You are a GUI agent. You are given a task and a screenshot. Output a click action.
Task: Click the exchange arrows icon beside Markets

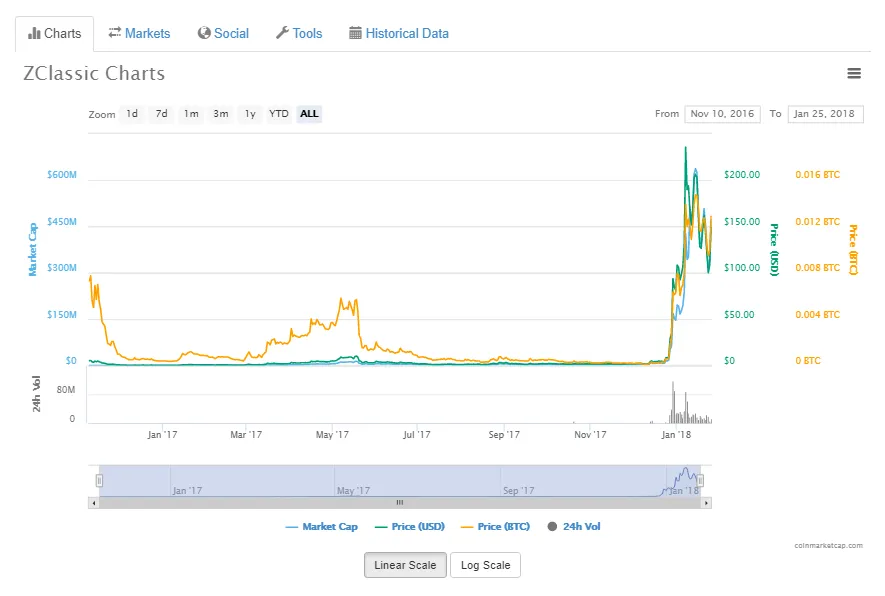click(115, 33)
